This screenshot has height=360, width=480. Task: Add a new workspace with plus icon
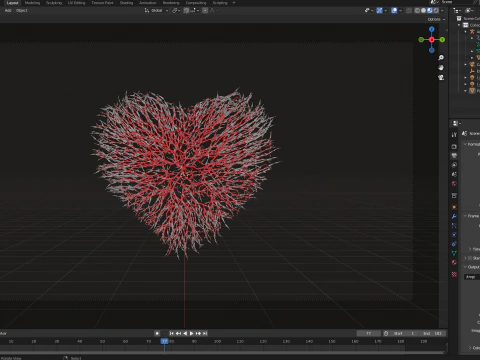click(234, 3)
